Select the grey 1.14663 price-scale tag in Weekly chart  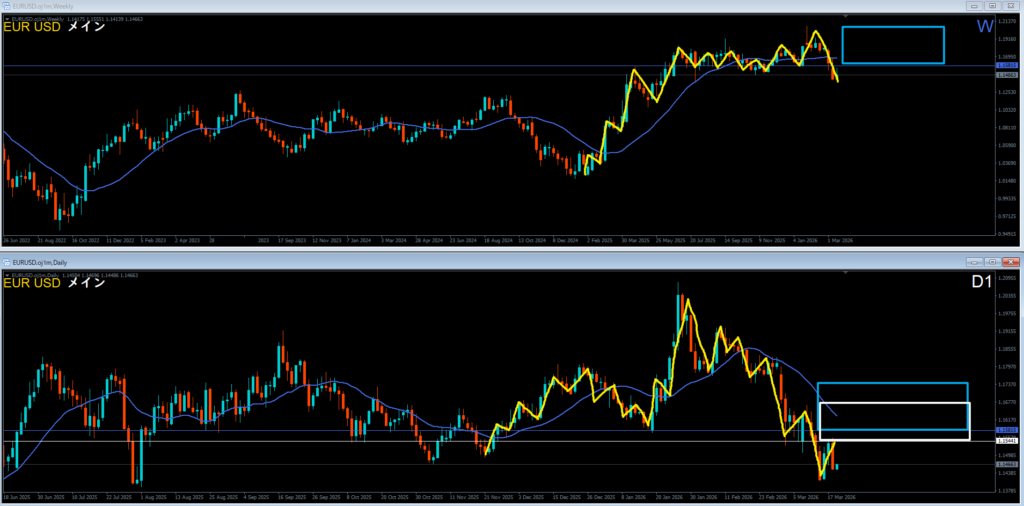1006,75
